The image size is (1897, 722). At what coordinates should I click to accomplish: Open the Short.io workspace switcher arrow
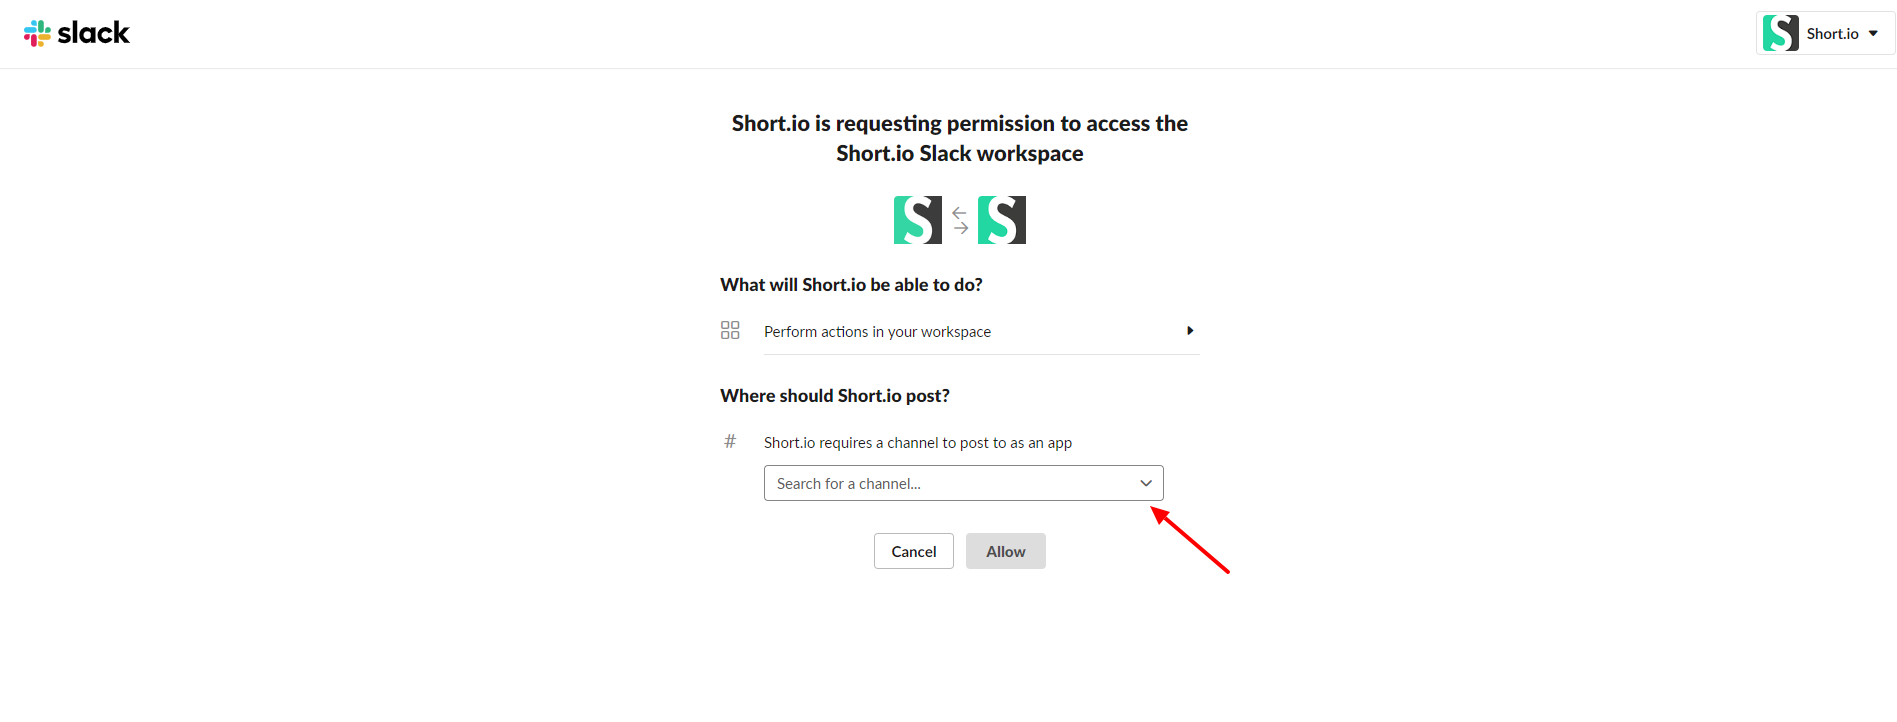click(x=1873, y=33)
